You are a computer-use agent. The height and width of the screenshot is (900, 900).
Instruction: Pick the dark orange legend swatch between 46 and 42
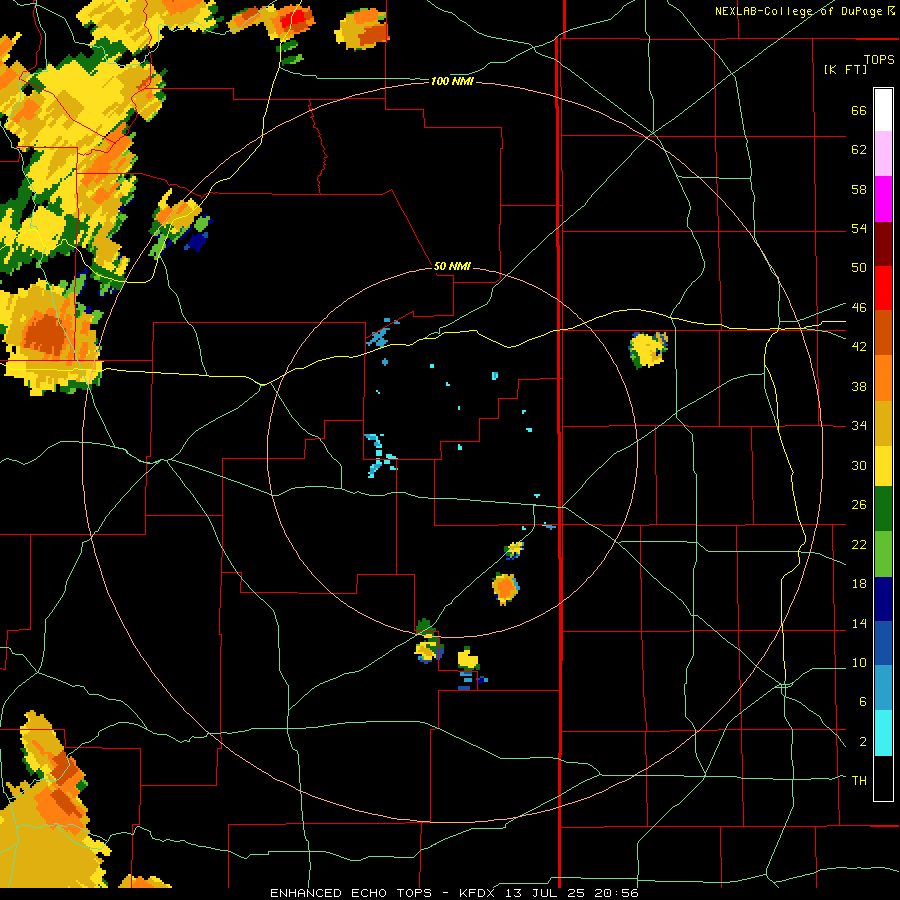point(883,332)
